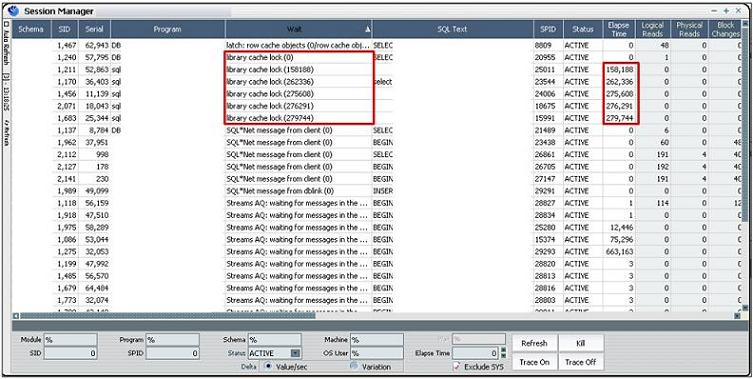
Task: Click the Trace On button
Action: coord(534,362)
